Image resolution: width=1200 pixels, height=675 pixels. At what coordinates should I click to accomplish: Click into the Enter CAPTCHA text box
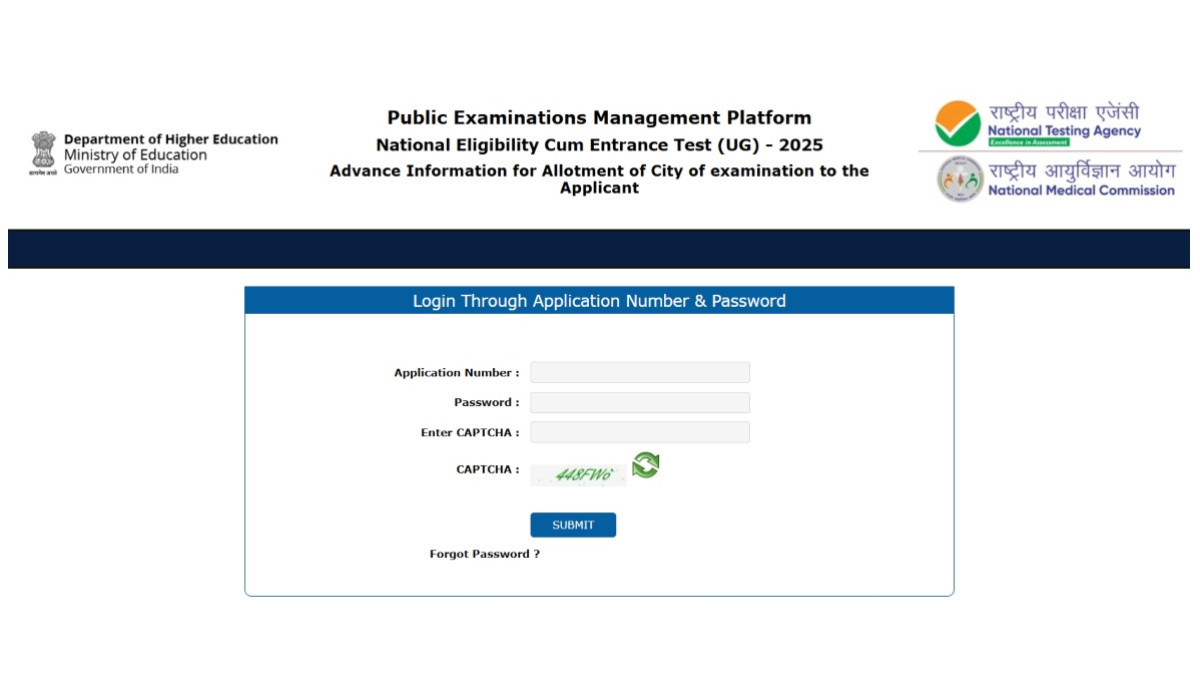[639, 433]
